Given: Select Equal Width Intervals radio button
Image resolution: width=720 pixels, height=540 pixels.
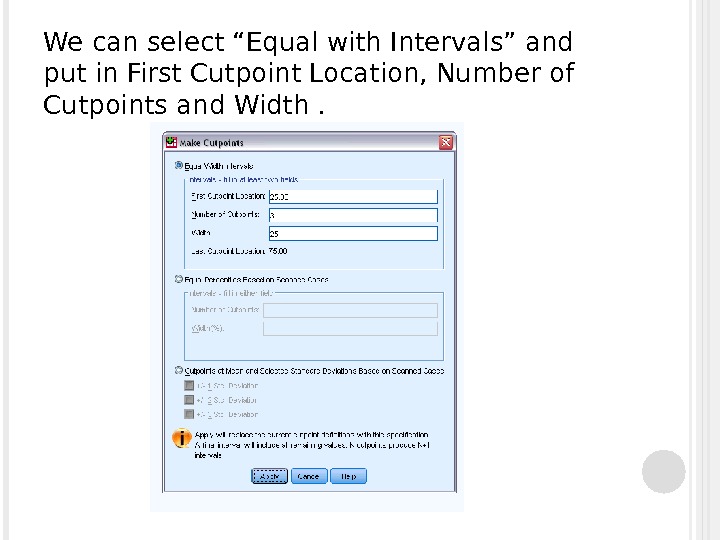Looking at the screenshot, I should [179, 165].
